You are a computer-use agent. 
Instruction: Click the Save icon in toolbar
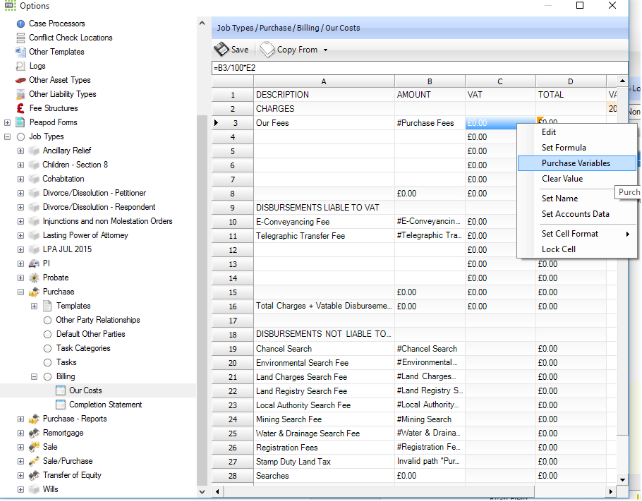click(221, 49)
